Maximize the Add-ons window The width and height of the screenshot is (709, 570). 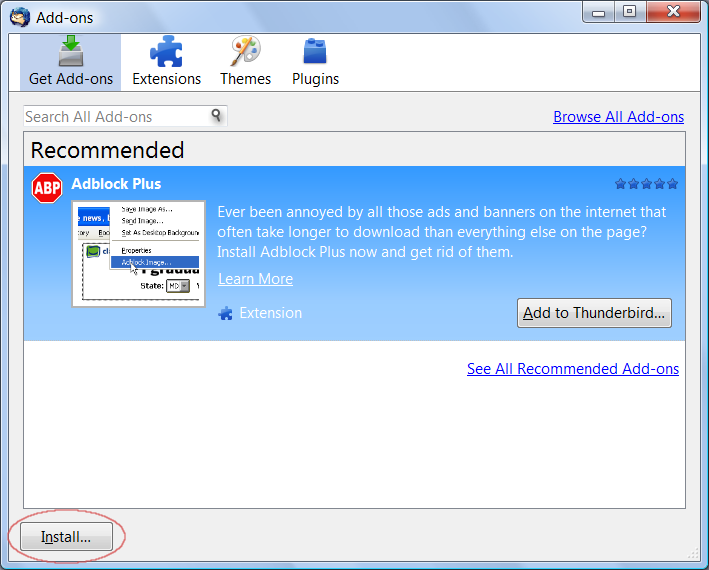tap(629, 12)
